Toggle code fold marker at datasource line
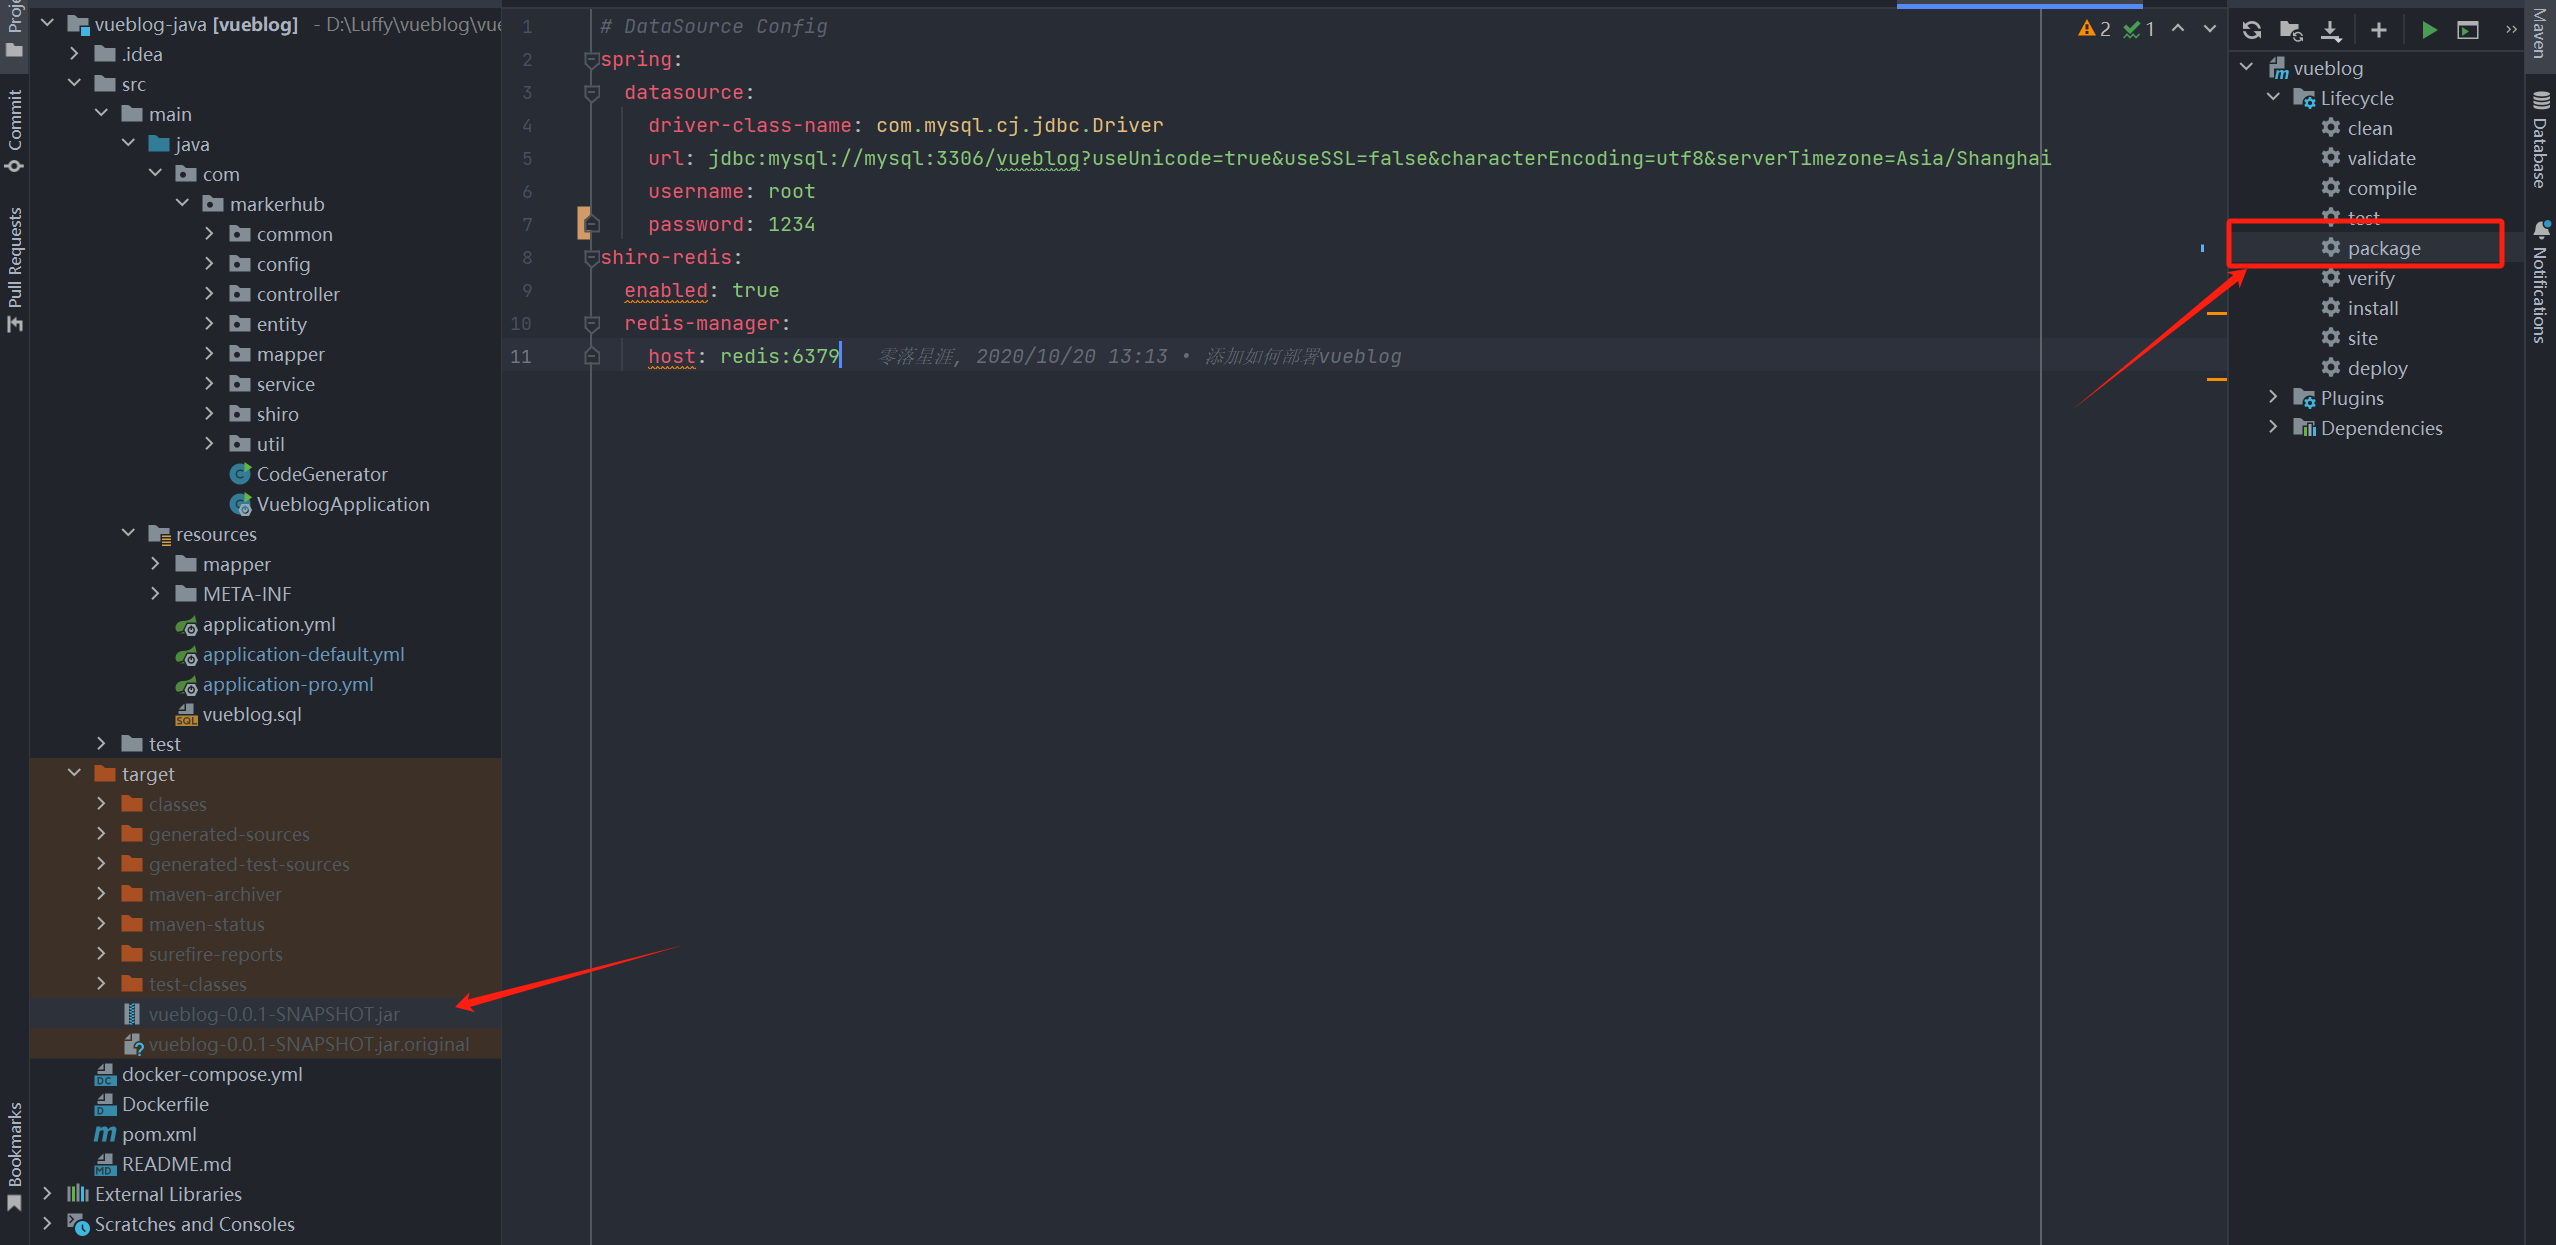Screen dimensions: 2556x1245 (x=592, y=93)
